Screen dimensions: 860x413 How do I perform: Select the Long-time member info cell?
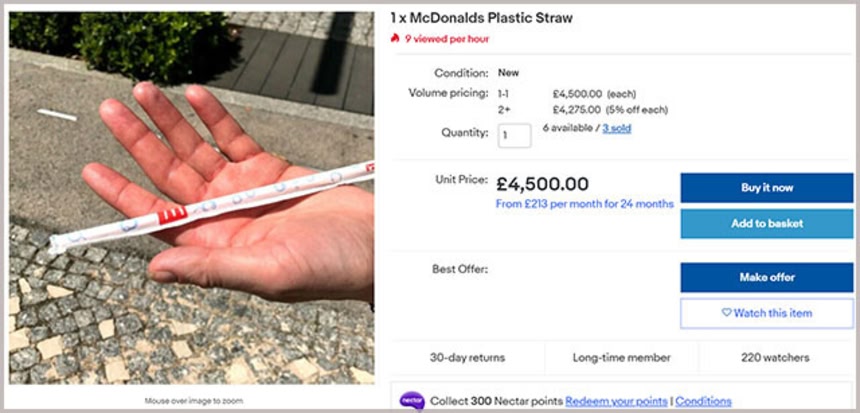621,357
